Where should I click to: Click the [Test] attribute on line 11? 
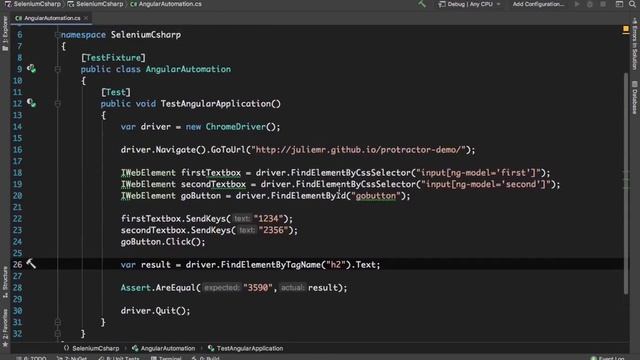pos(116,92)
